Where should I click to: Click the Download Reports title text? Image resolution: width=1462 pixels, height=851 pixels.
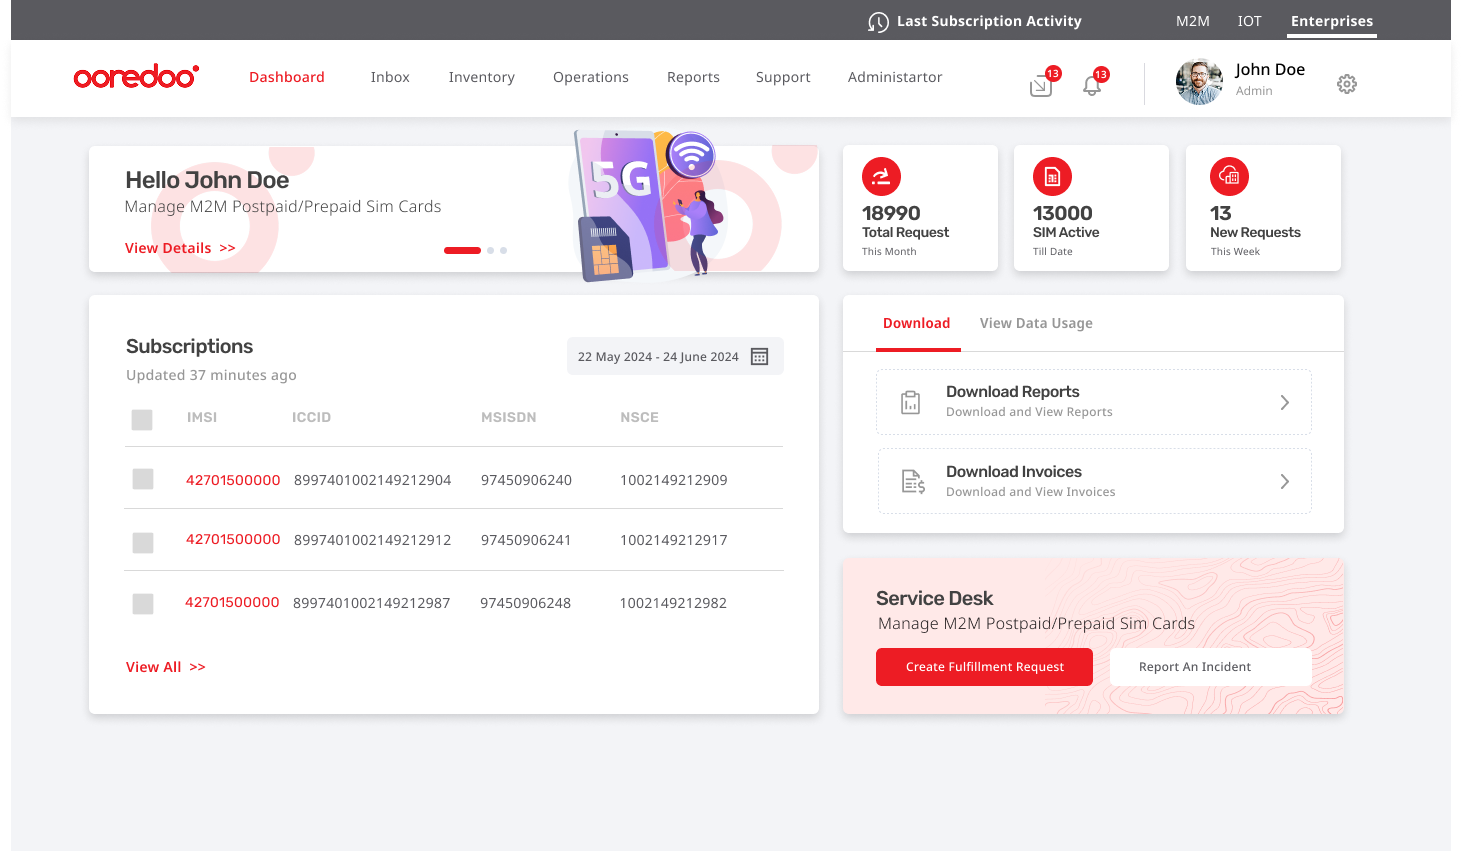coord(1013,392)
